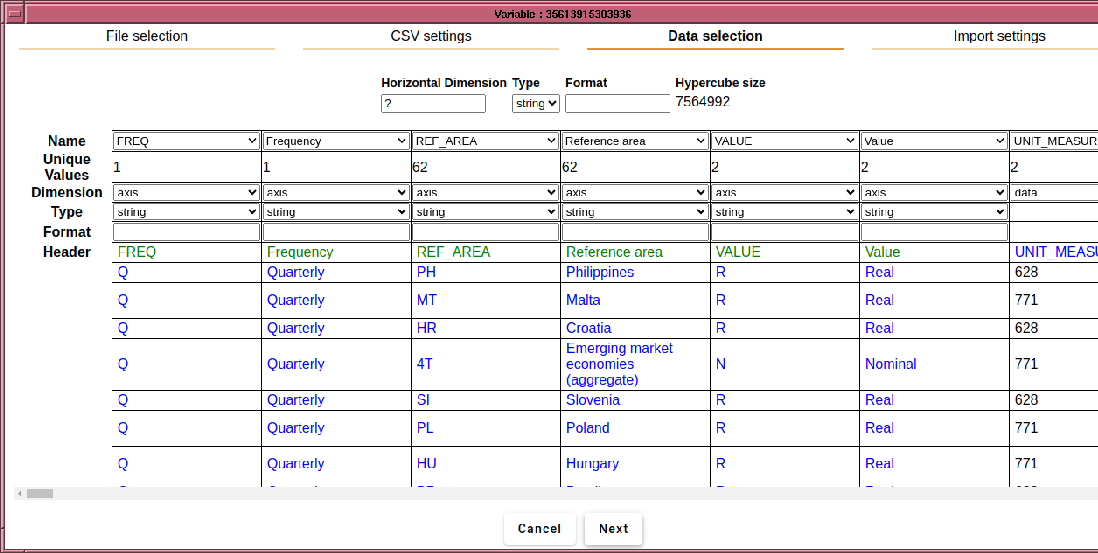The width and height of the screenshot is (1098, 553).
Task: Click the Cancel button
Action: (x=539, y=528)
